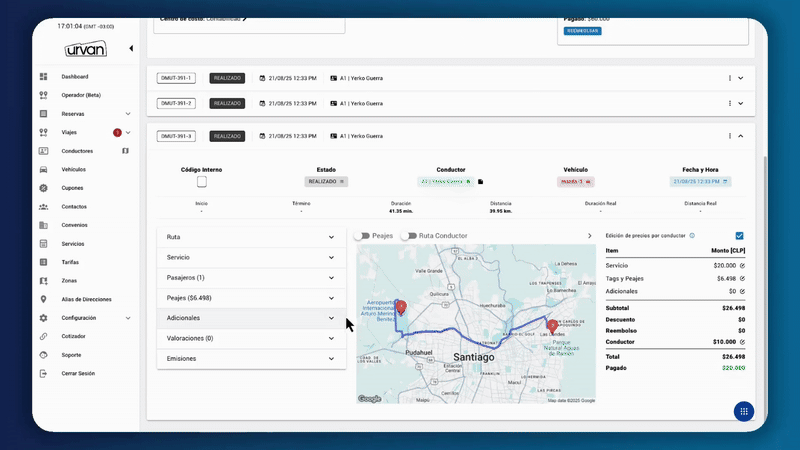800x450 pixels.
Task: Edit the Conductor payment amount icon
Action: coord(742,341)
